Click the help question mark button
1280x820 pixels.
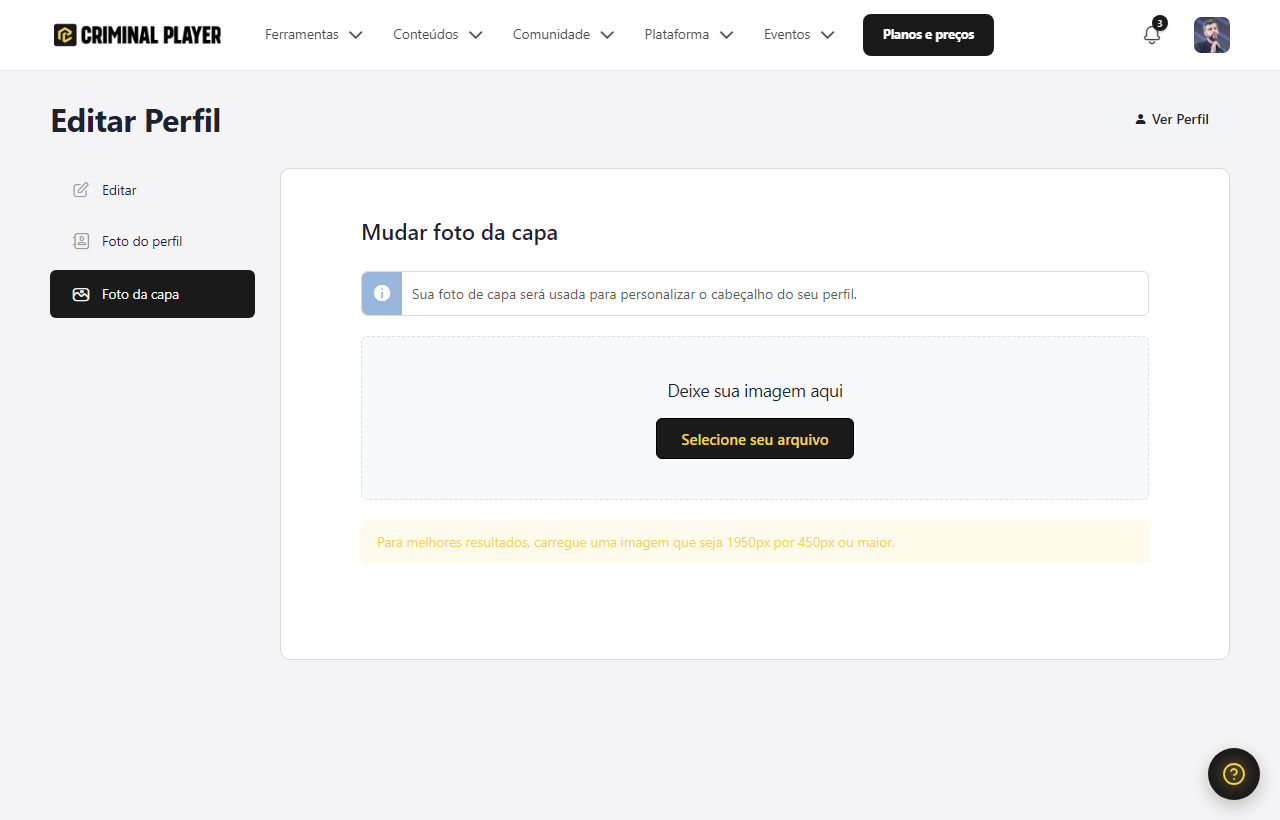(x=1234, y=774)
